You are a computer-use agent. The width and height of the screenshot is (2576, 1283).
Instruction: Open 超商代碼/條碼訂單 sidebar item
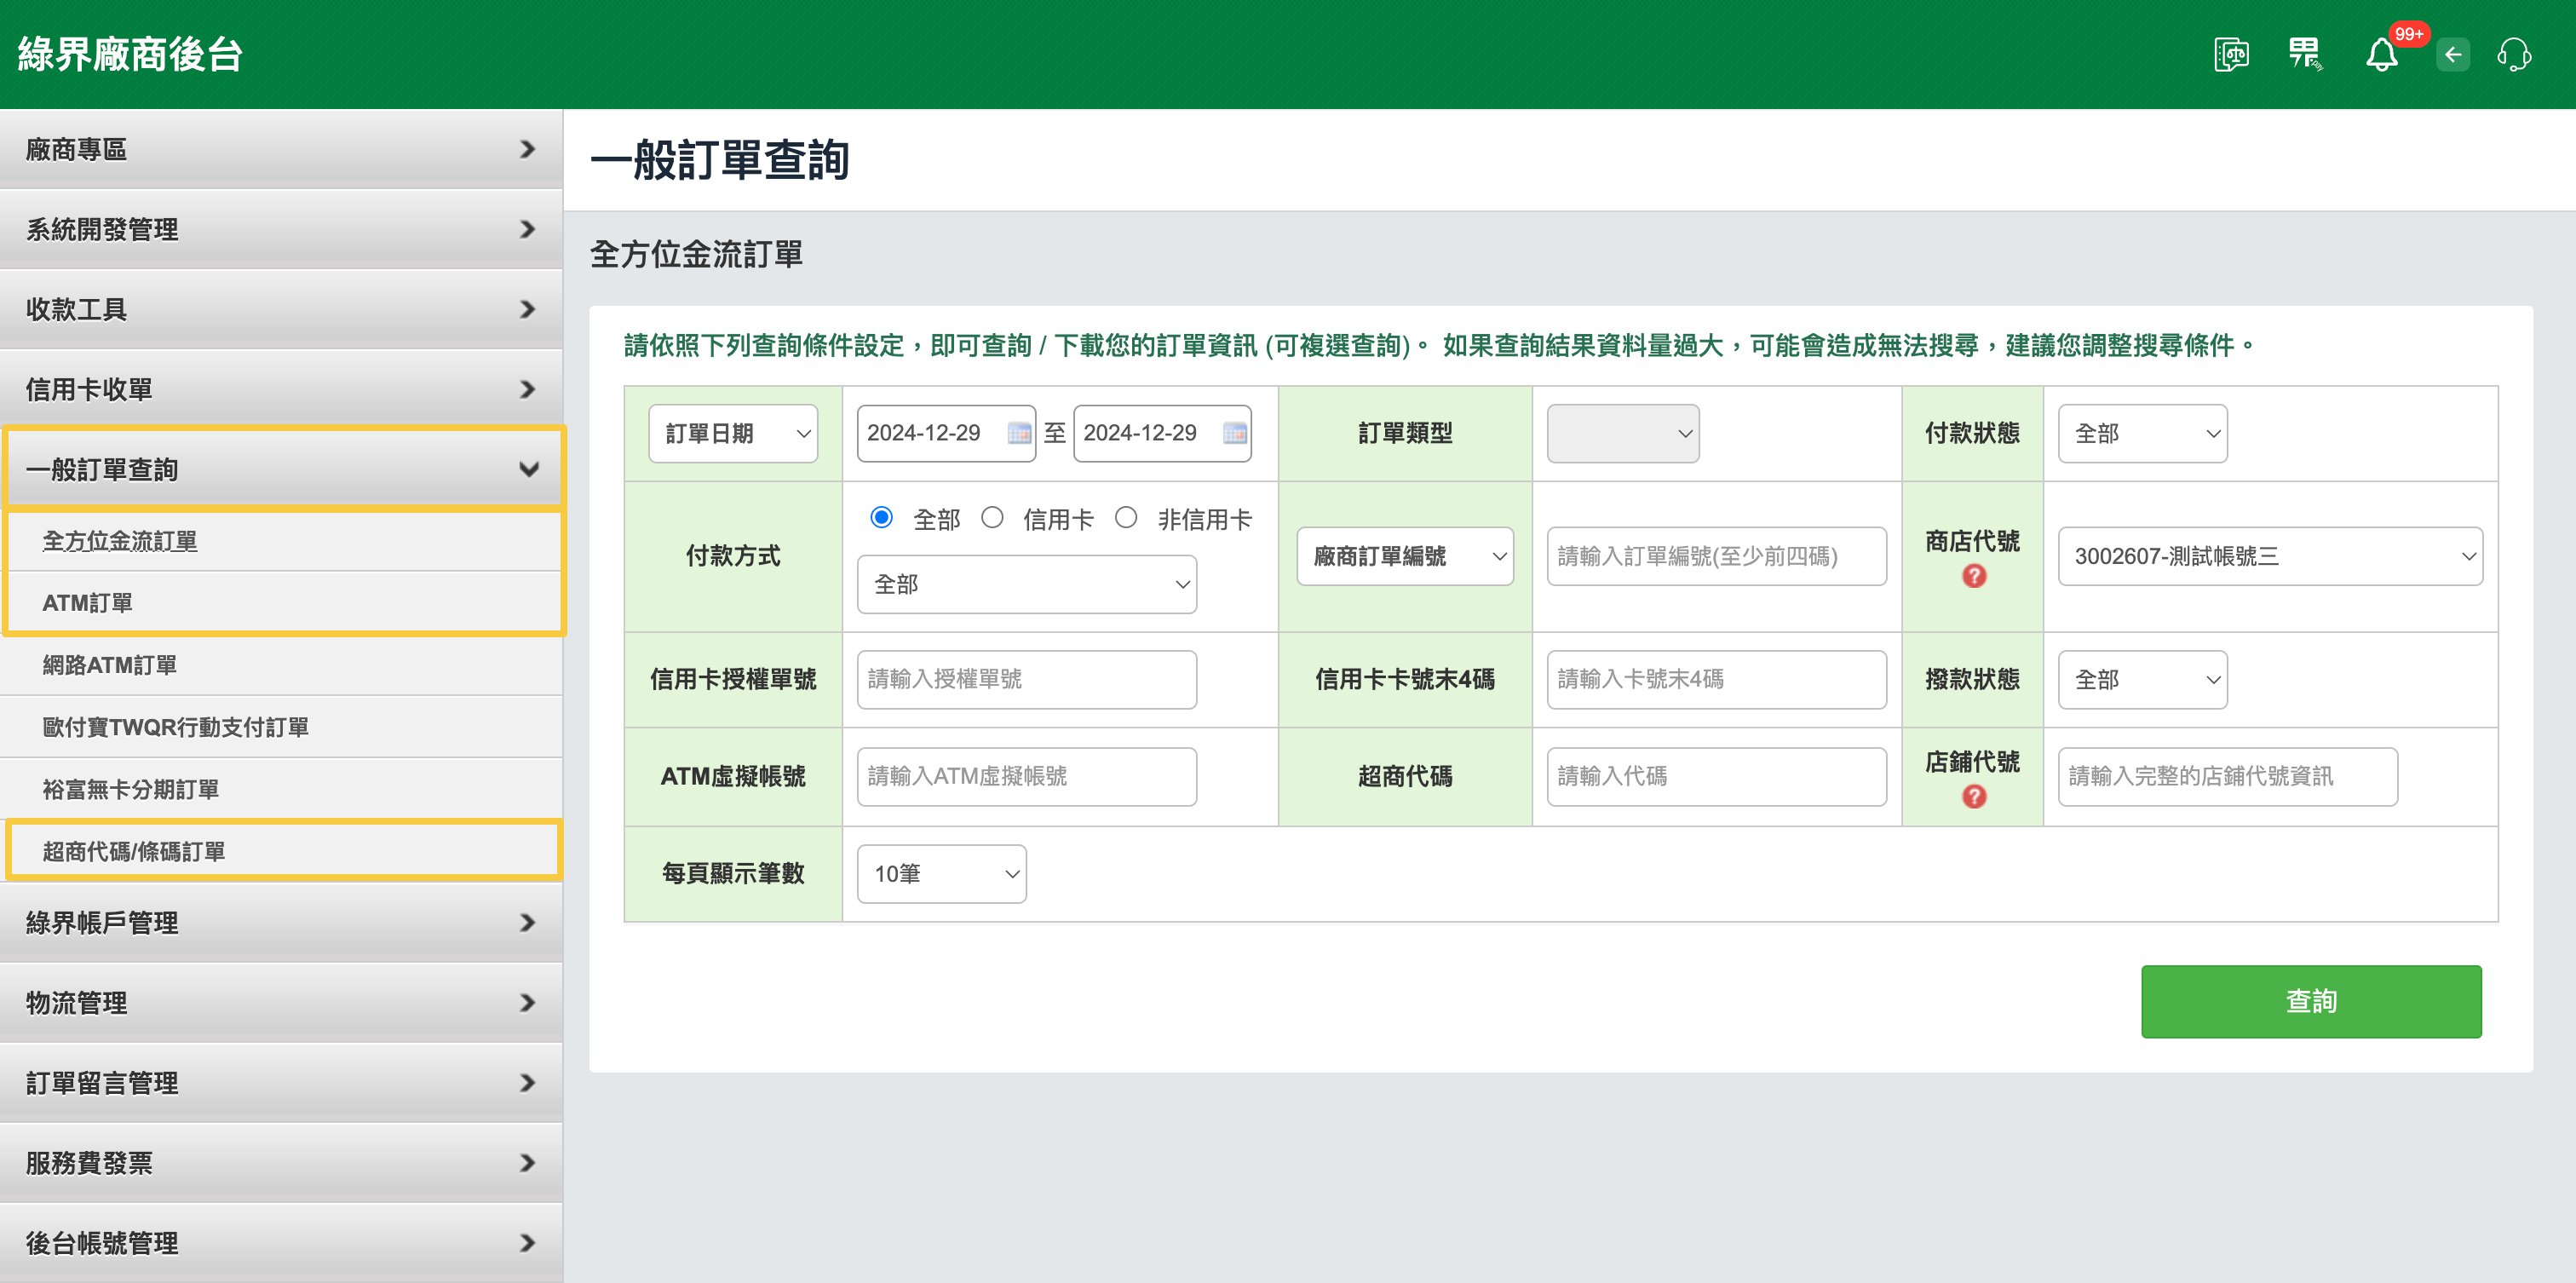pyautogui.click(x=134, y=851)
